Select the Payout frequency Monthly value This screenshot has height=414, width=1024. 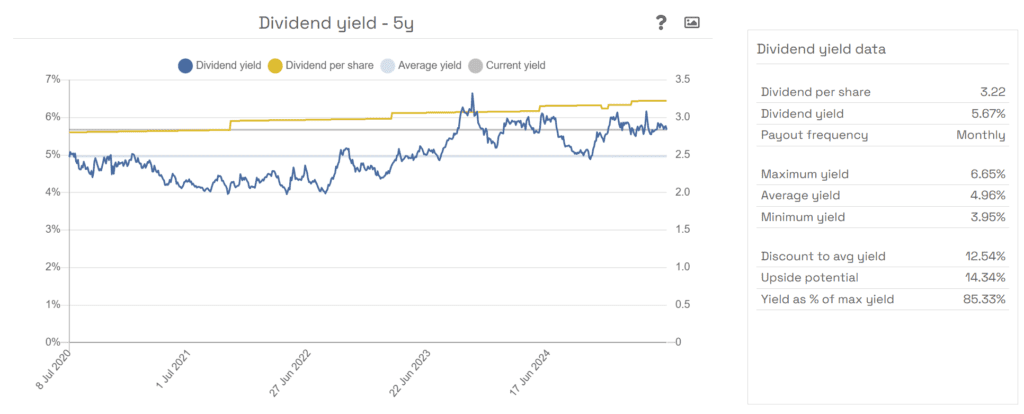coord(980,135)
